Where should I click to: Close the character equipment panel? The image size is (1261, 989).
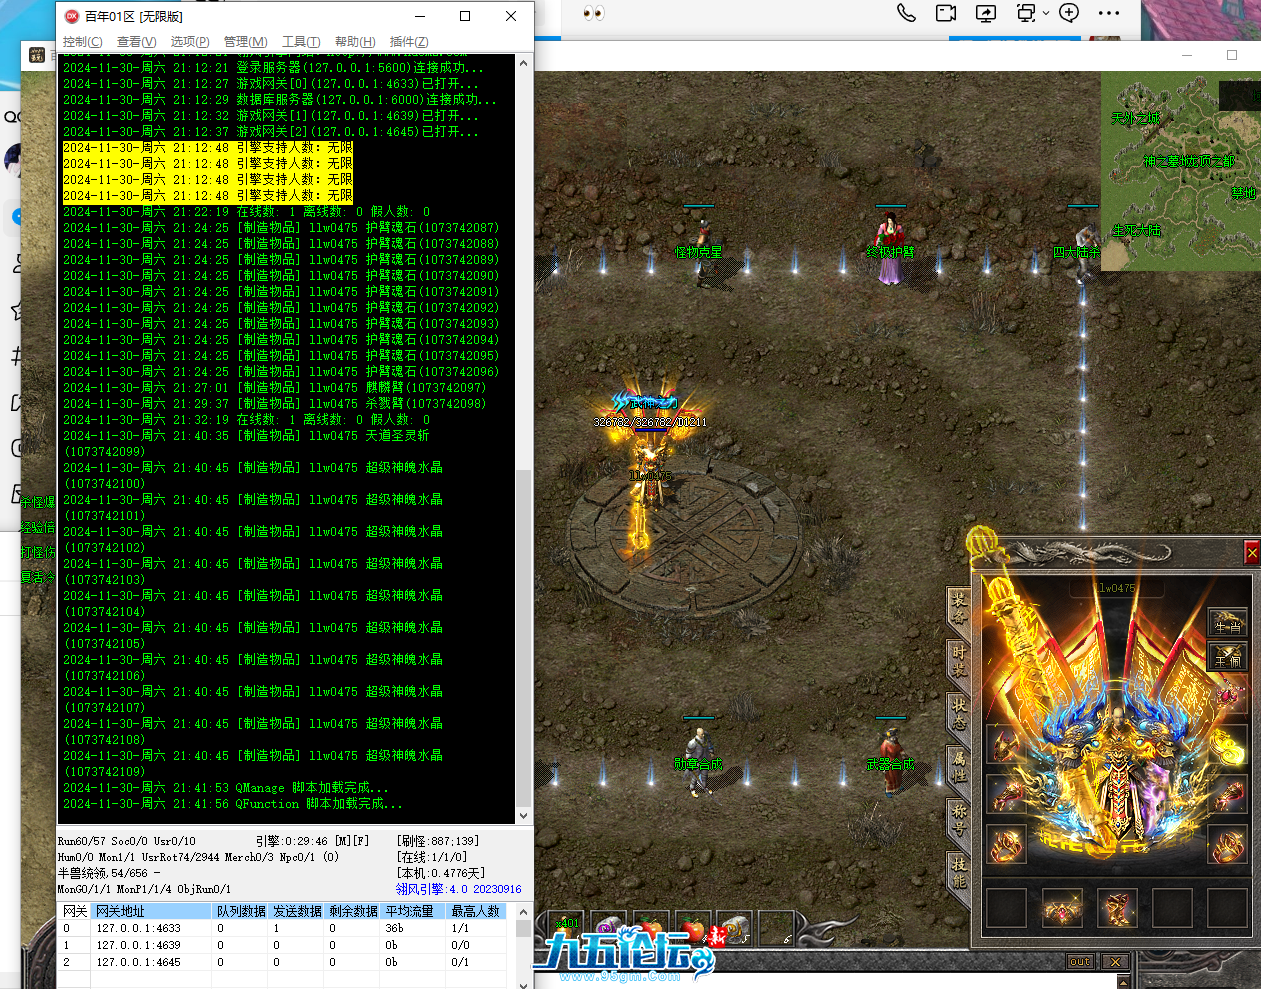pos(1251,552)
